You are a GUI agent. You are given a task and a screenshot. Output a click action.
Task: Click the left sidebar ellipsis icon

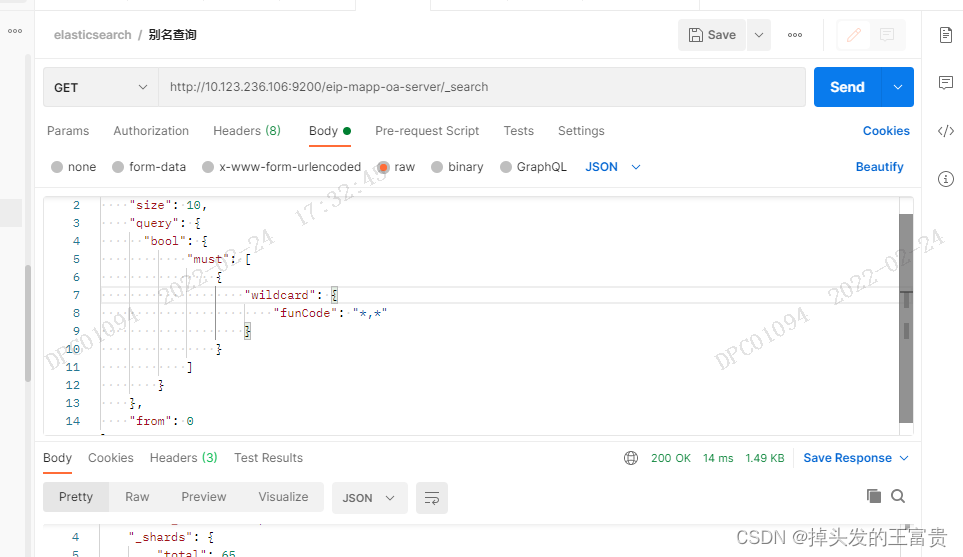pos(15,31)
